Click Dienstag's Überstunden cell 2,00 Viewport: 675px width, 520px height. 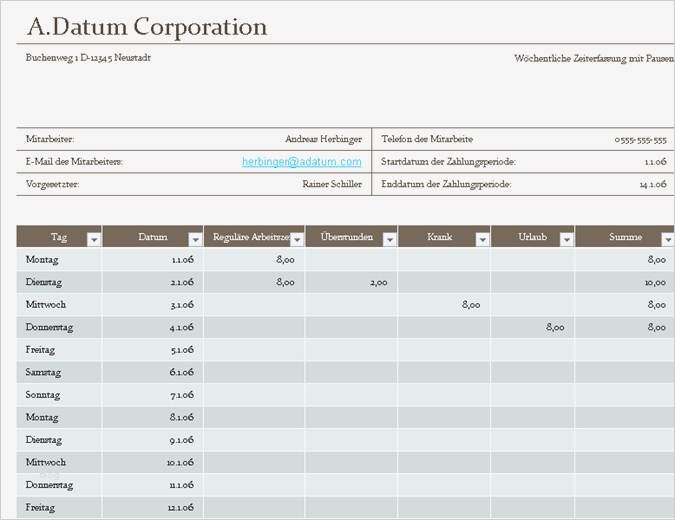pos(378,283)
